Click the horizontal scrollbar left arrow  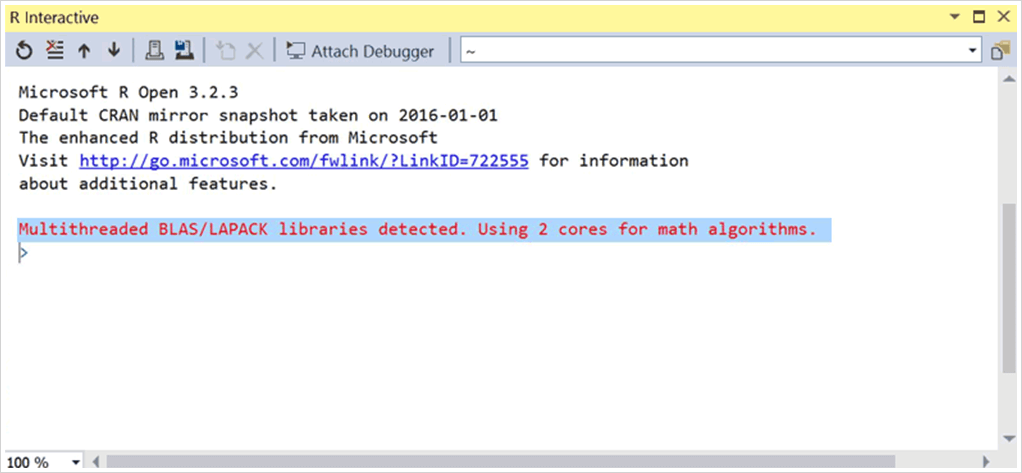point(96,463)
